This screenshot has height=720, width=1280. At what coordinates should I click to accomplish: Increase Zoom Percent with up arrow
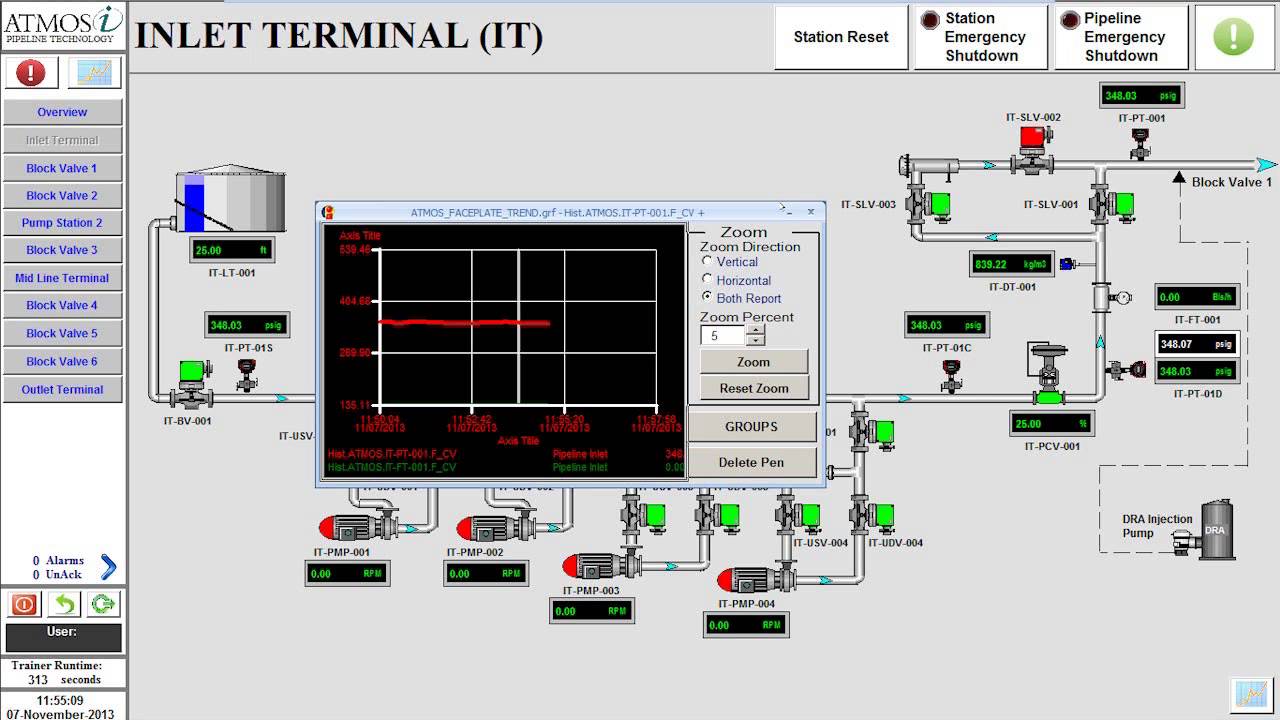(756, 330)
